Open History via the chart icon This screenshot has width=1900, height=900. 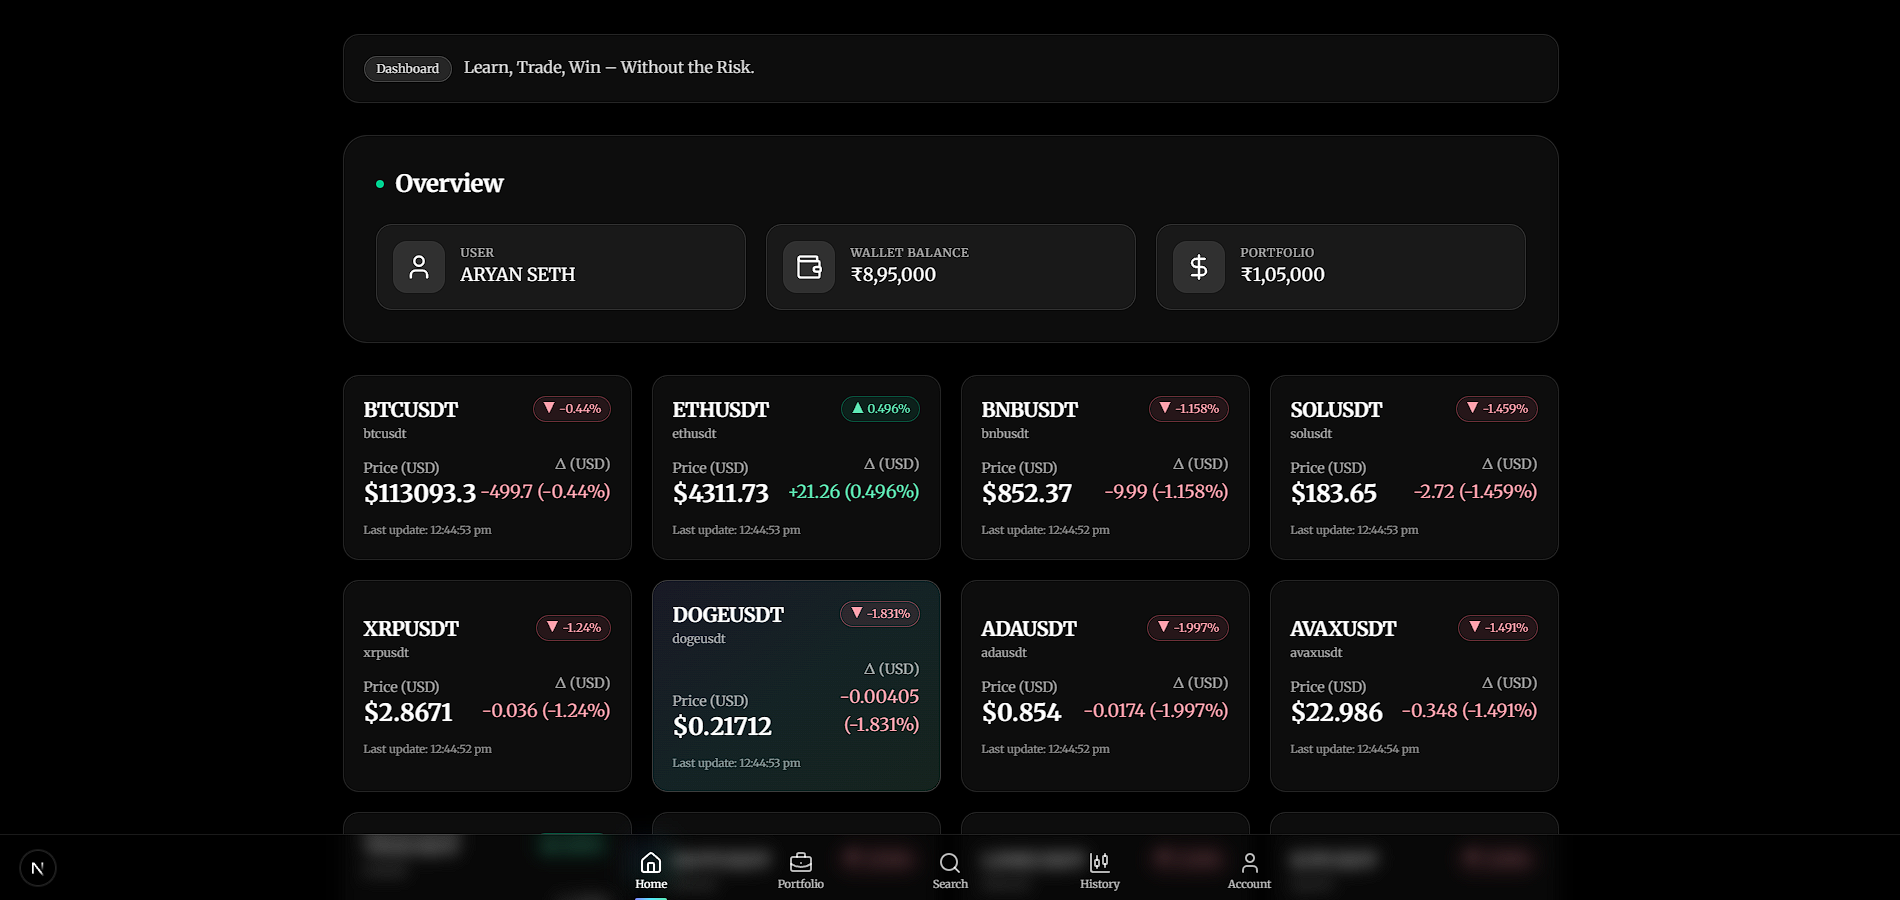[1099, 862]
